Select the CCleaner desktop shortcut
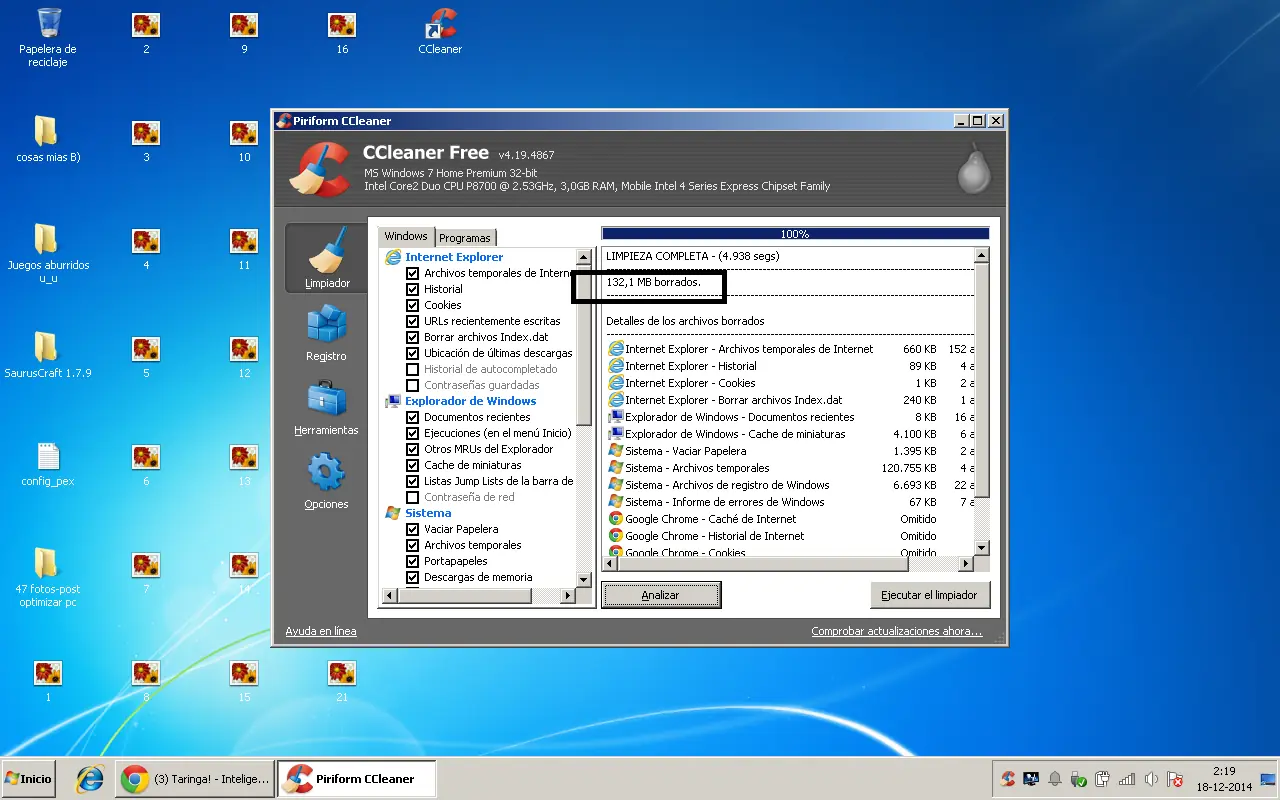1280x800 pixels. click(x=440, y=31)
